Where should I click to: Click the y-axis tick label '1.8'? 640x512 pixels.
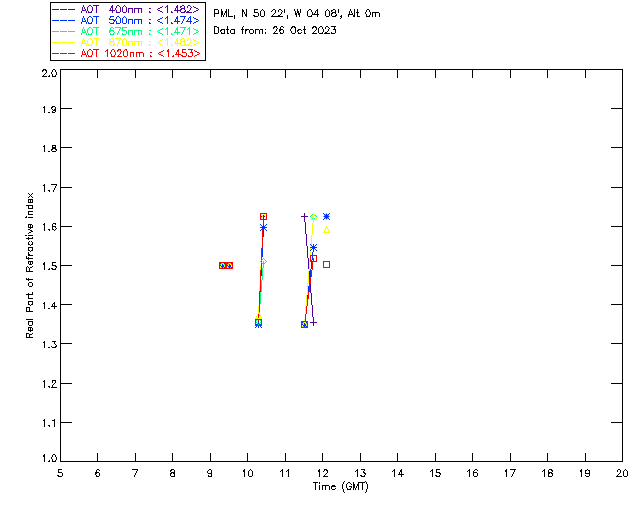[49, 148]
